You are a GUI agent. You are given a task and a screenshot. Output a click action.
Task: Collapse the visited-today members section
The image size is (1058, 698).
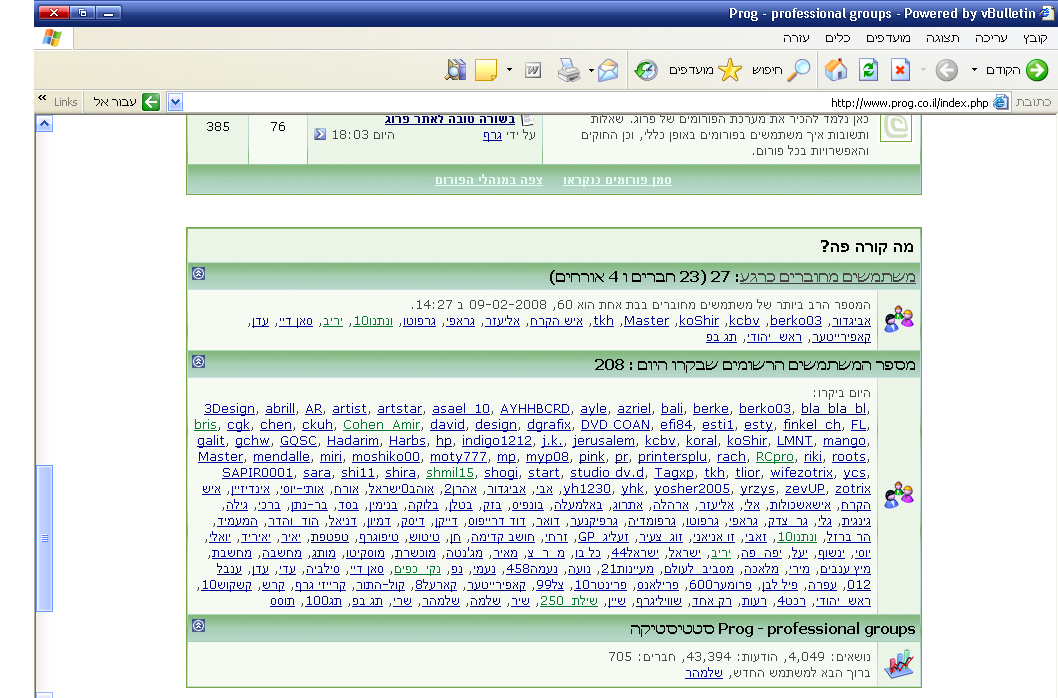click(x=198, y=361)
